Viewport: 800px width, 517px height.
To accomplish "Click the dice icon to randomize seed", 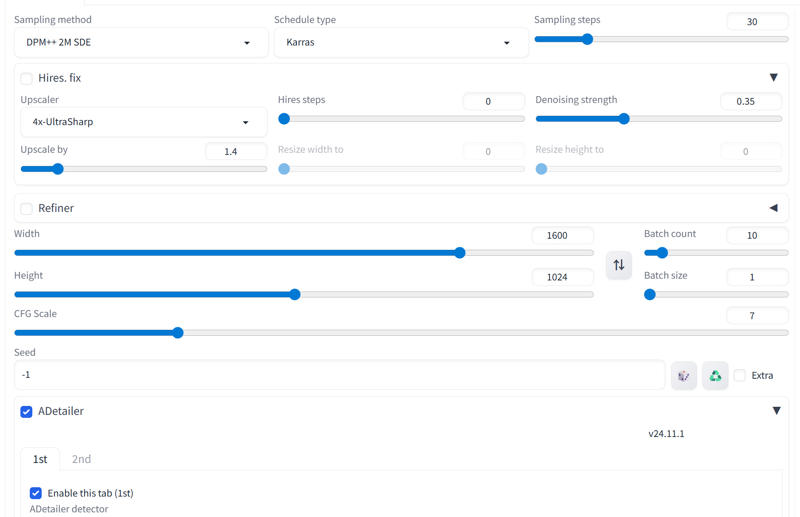I will coord(684,376).
